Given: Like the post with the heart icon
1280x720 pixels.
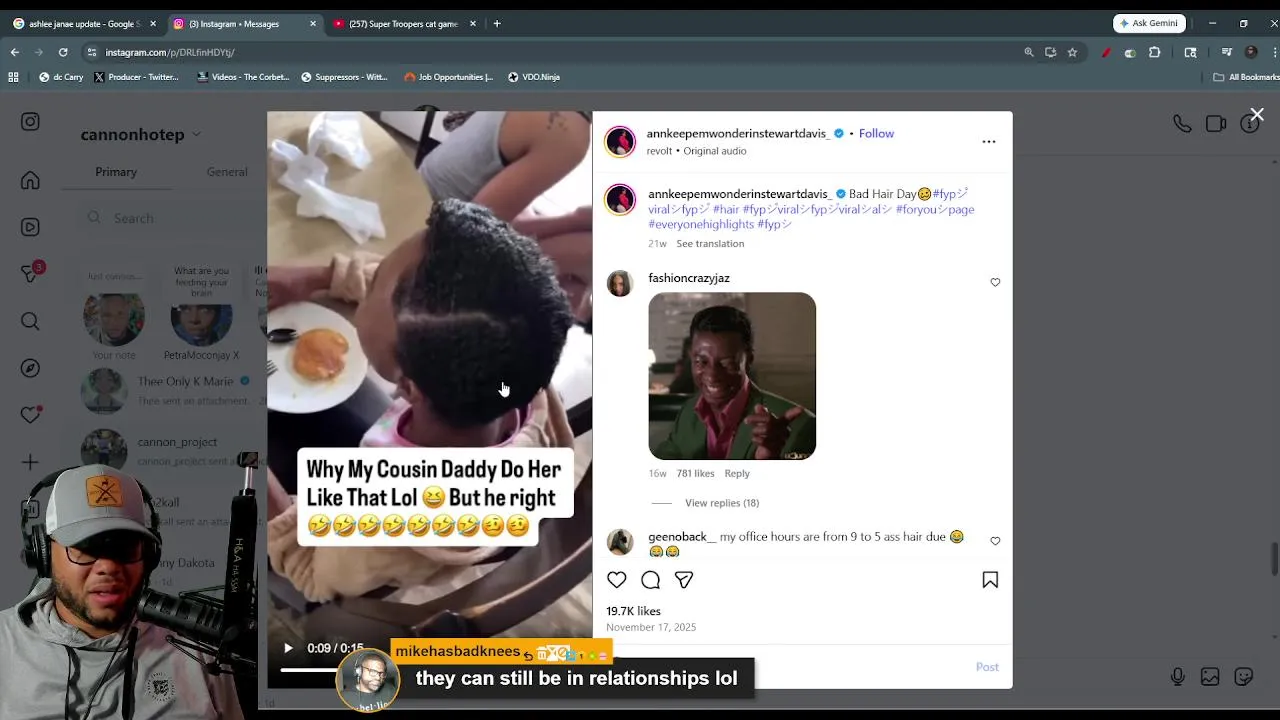Looking at the screenshot, I should click(x=617, y=580).
